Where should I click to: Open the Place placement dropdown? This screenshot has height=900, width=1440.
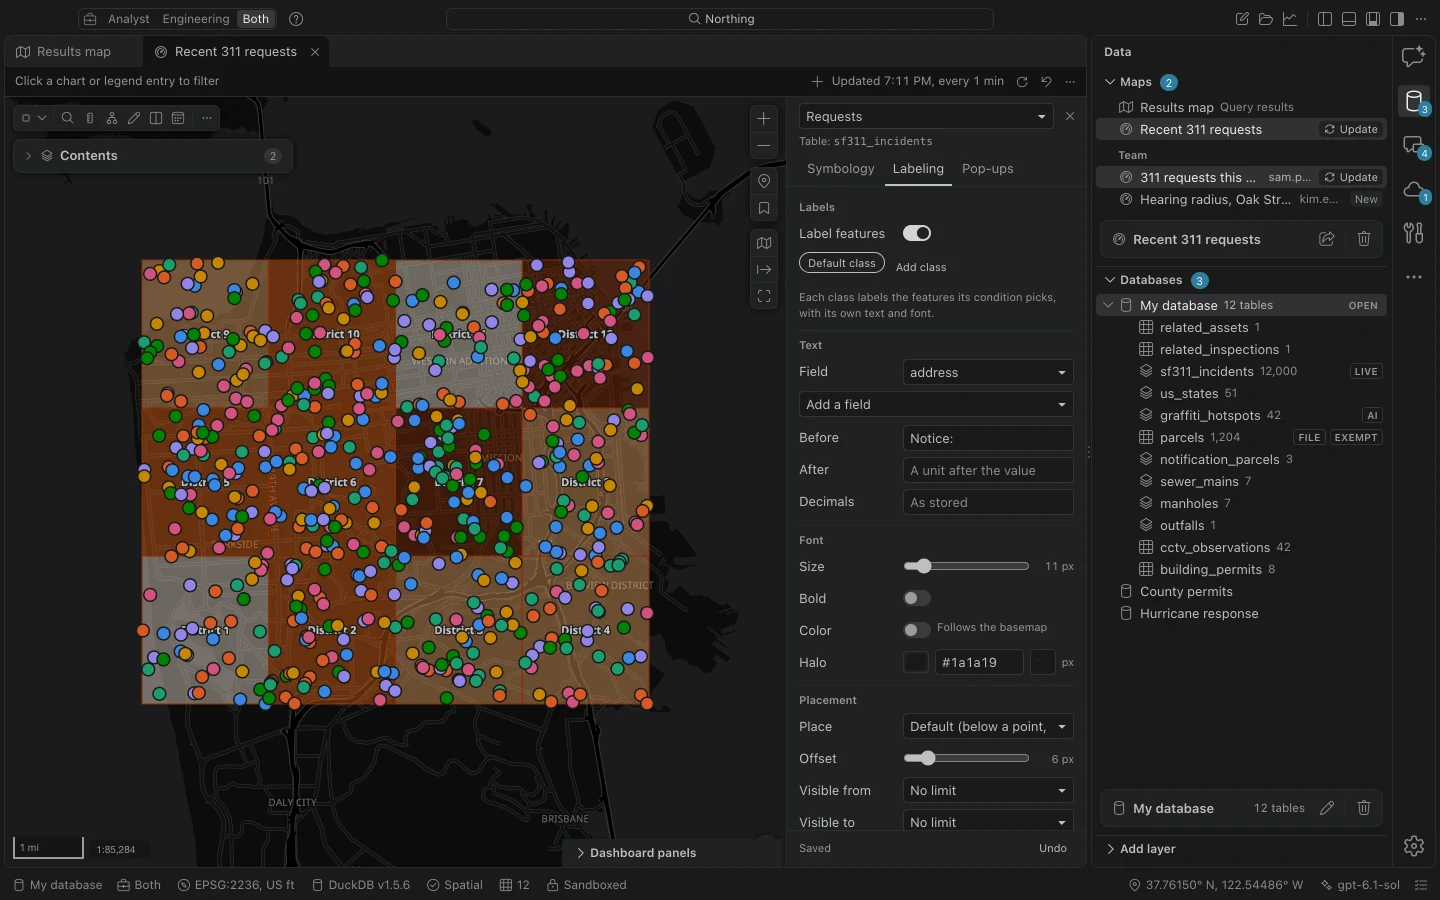pyautogui.click(x=988, y=726)
